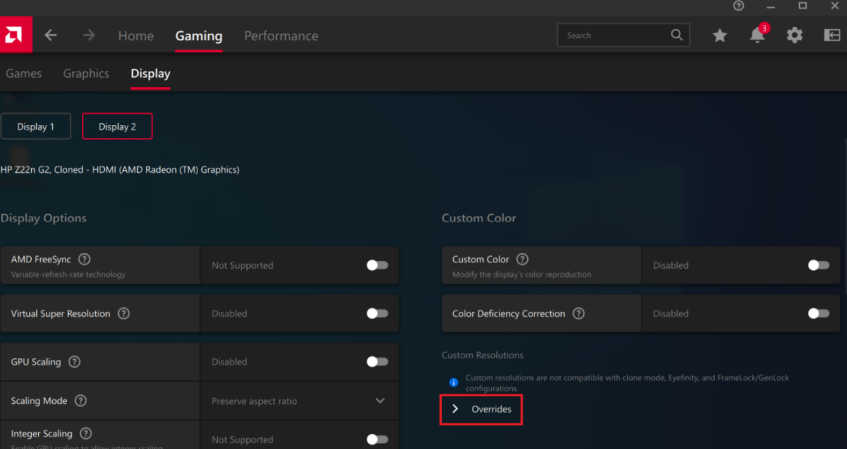Toggle the GPU Scaling switch
Viewport: 847px width, 449px height.
coord(377,362)
